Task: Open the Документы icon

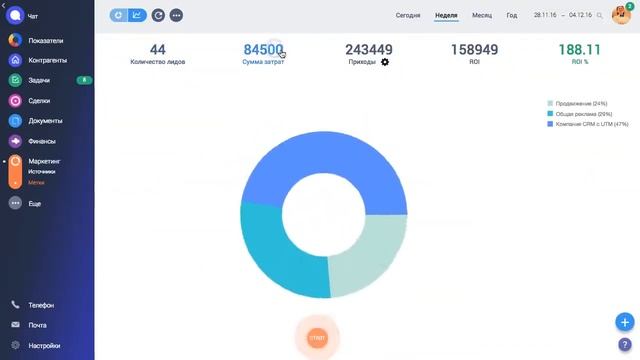Action: pos(15,121)
